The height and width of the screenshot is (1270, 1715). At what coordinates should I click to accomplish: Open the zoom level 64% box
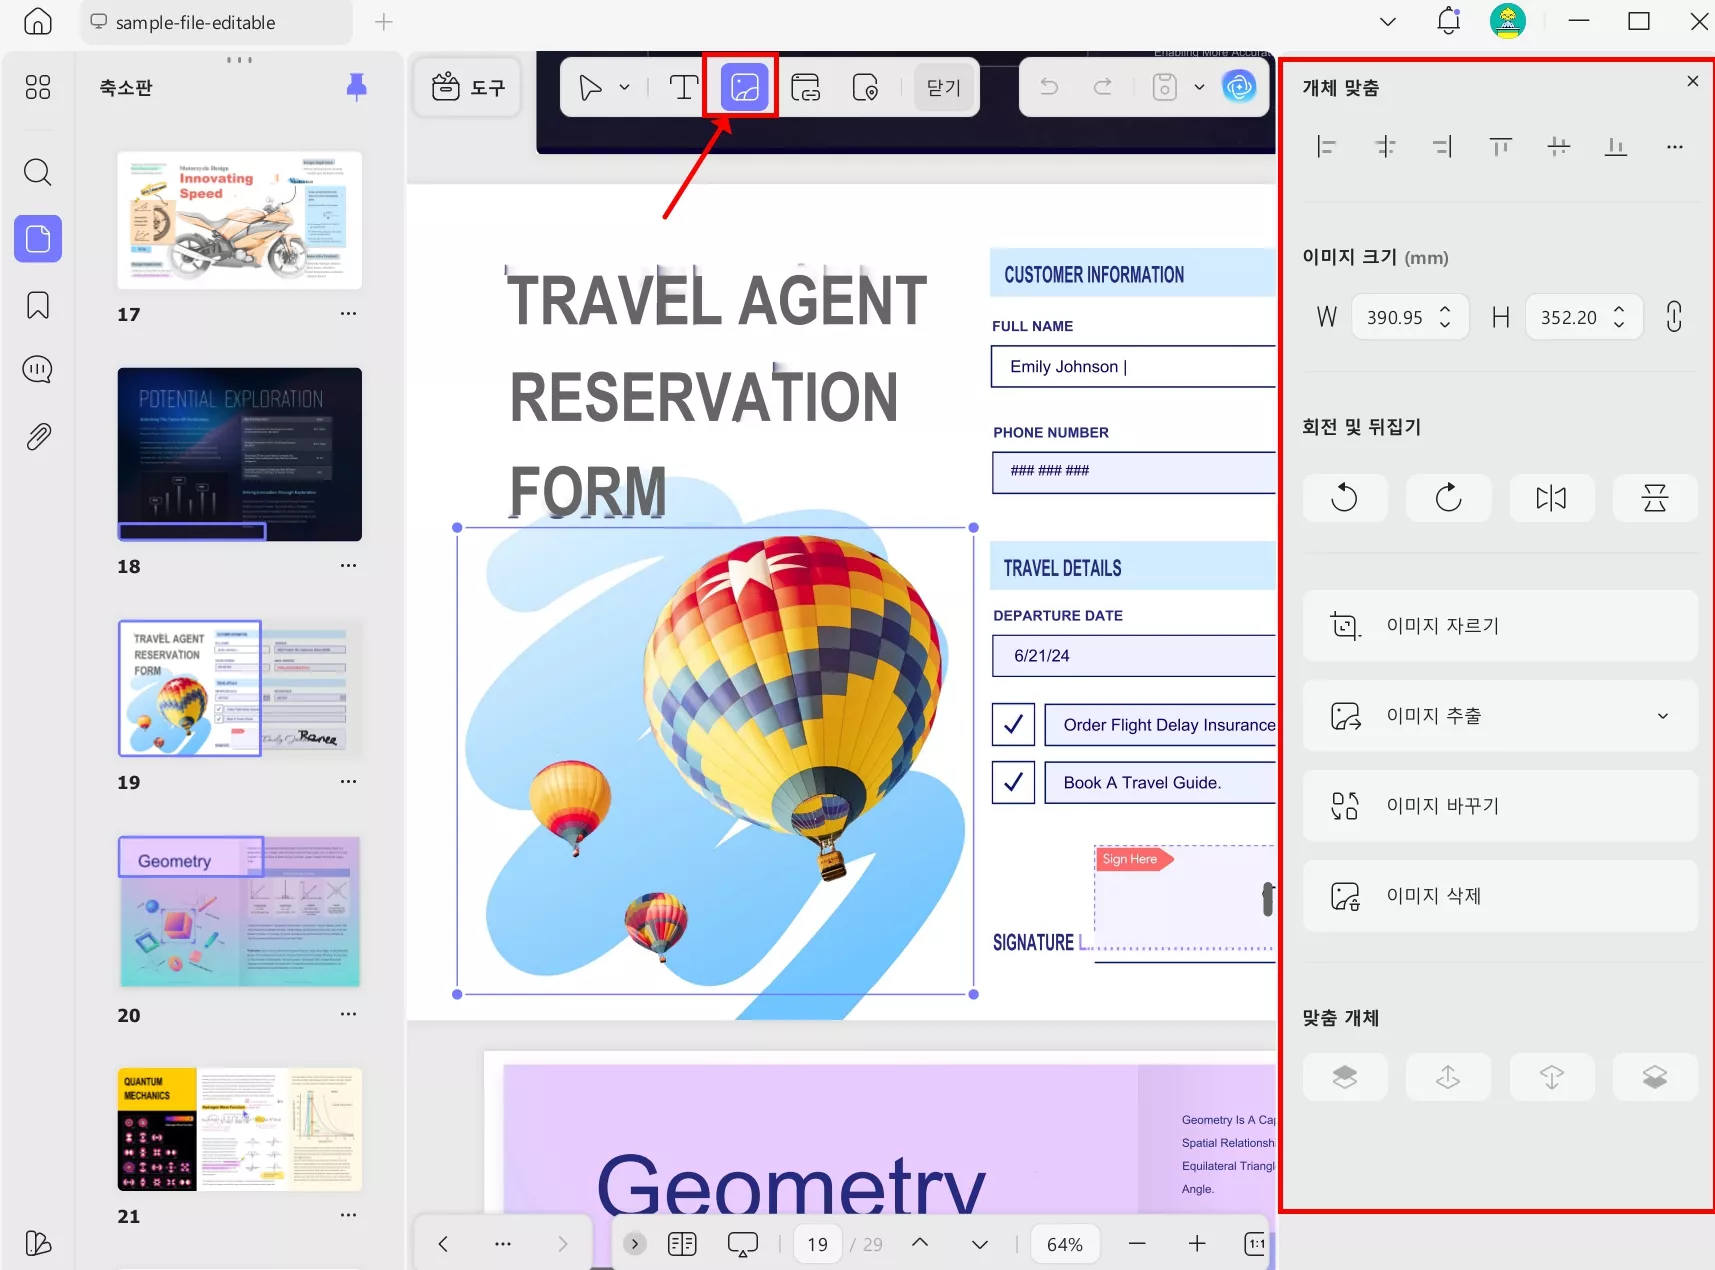(x=1064, y=1244)
